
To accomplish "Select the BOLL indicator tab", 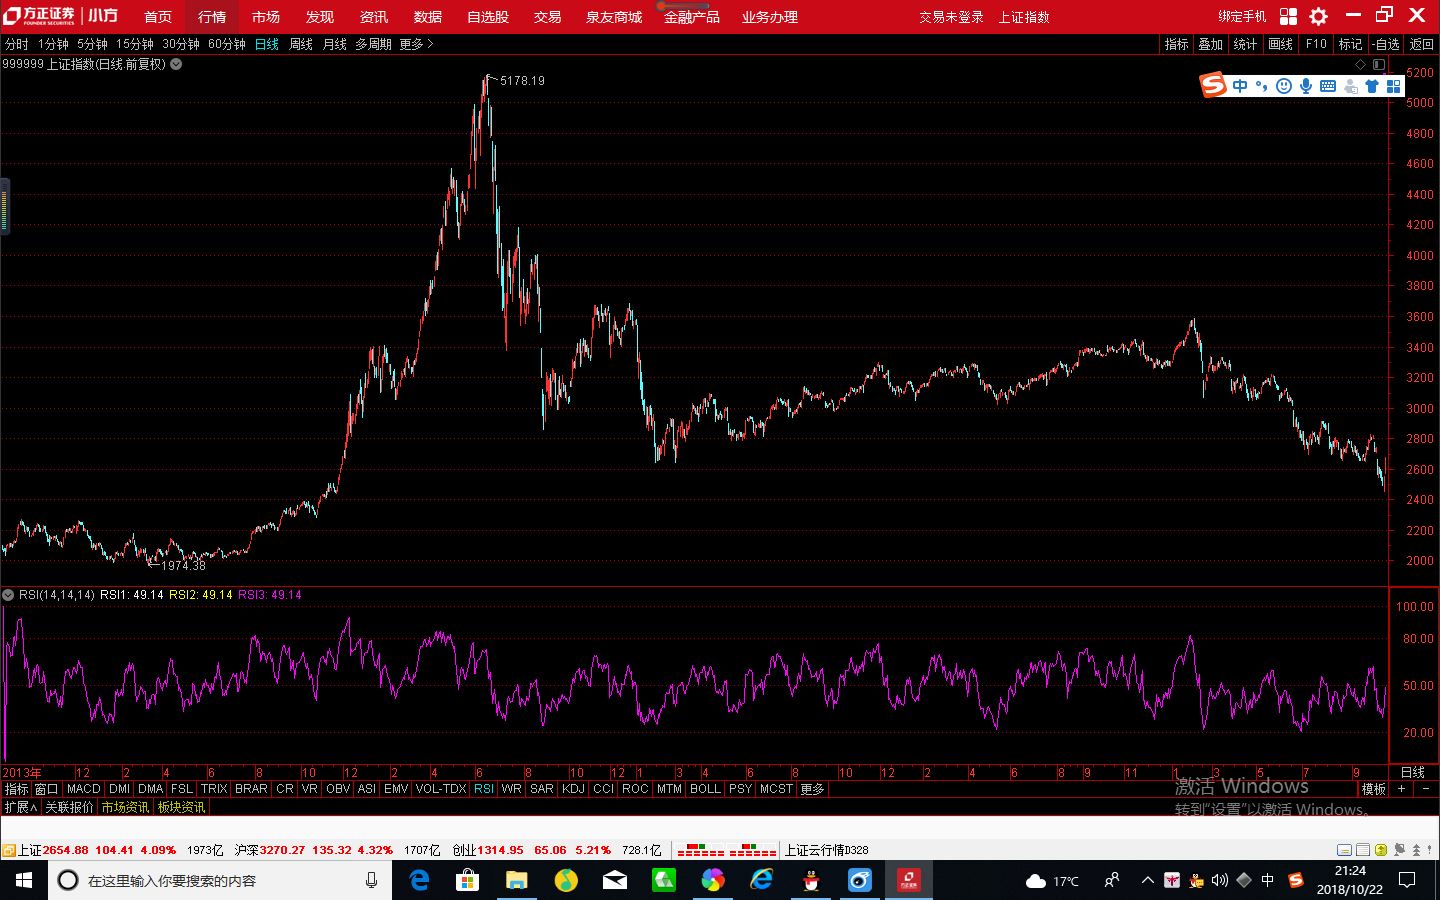I will click(x=705, y=789).
